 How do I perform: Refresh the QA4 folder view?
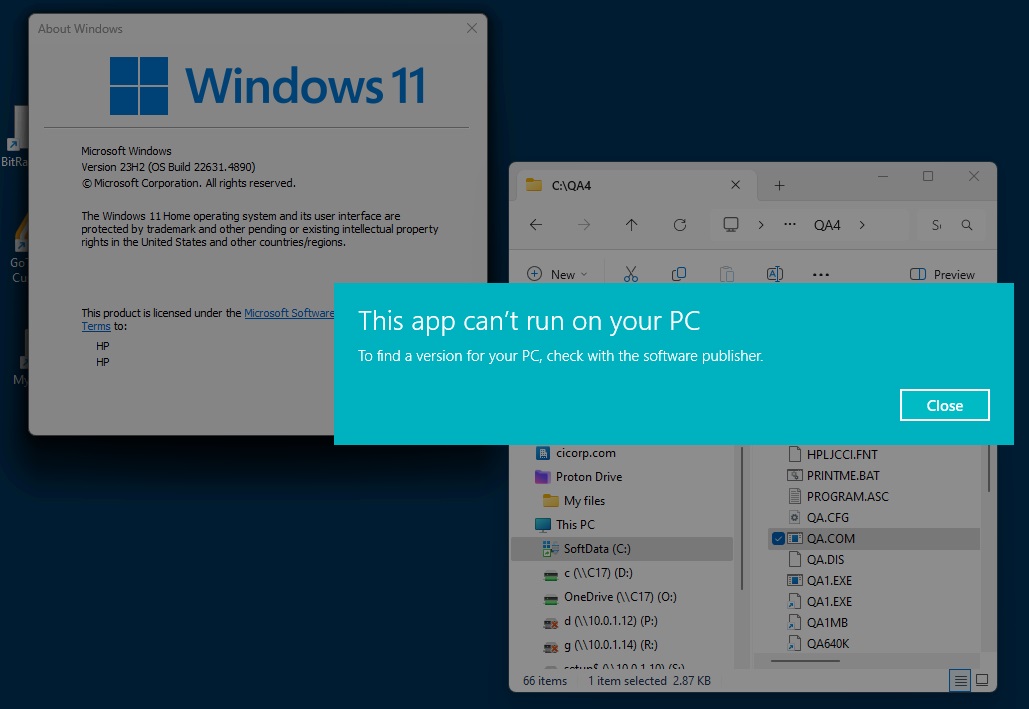point(680,225)
